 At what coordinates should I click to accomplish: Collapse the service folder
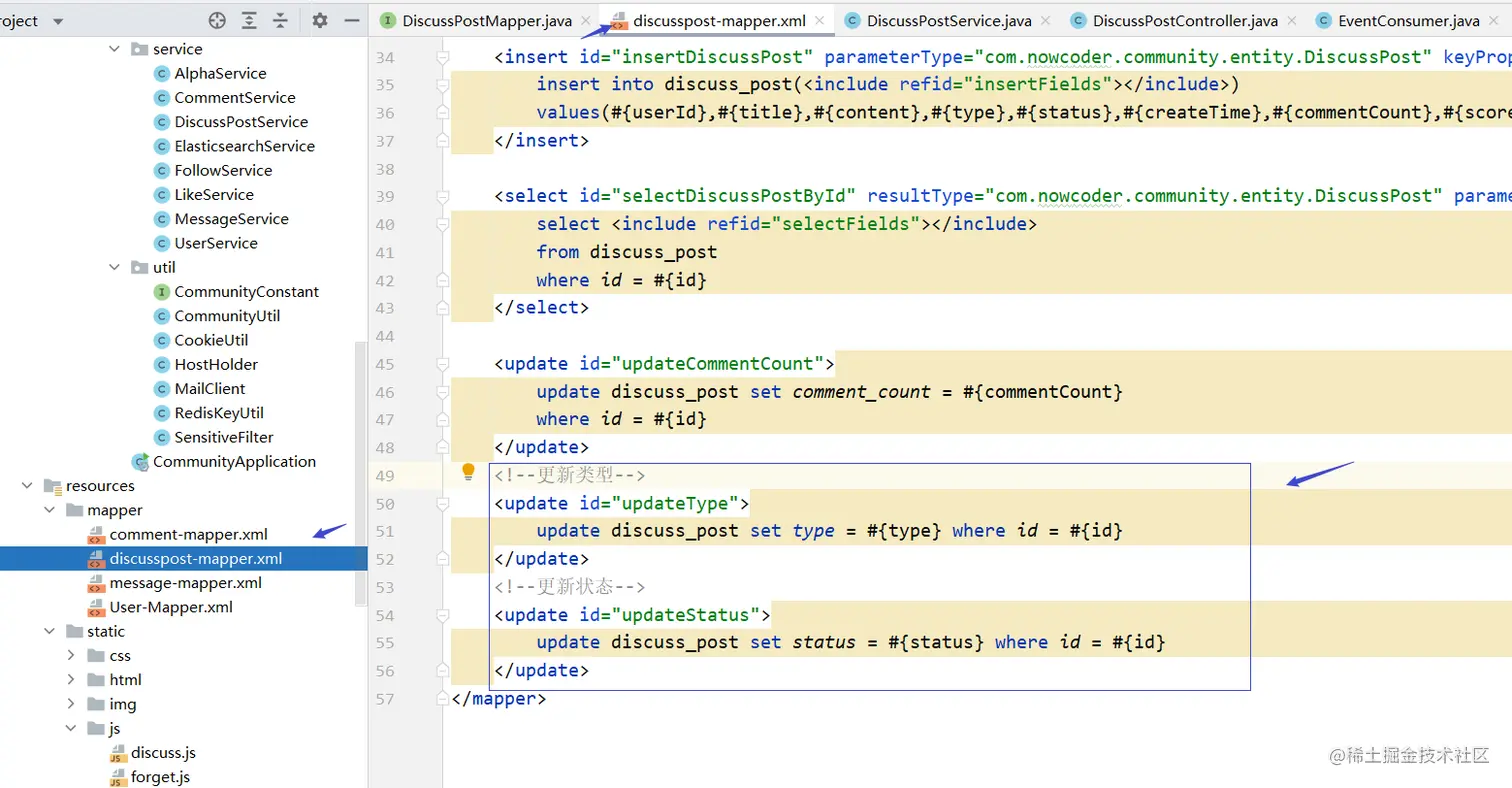pos(115,49)
